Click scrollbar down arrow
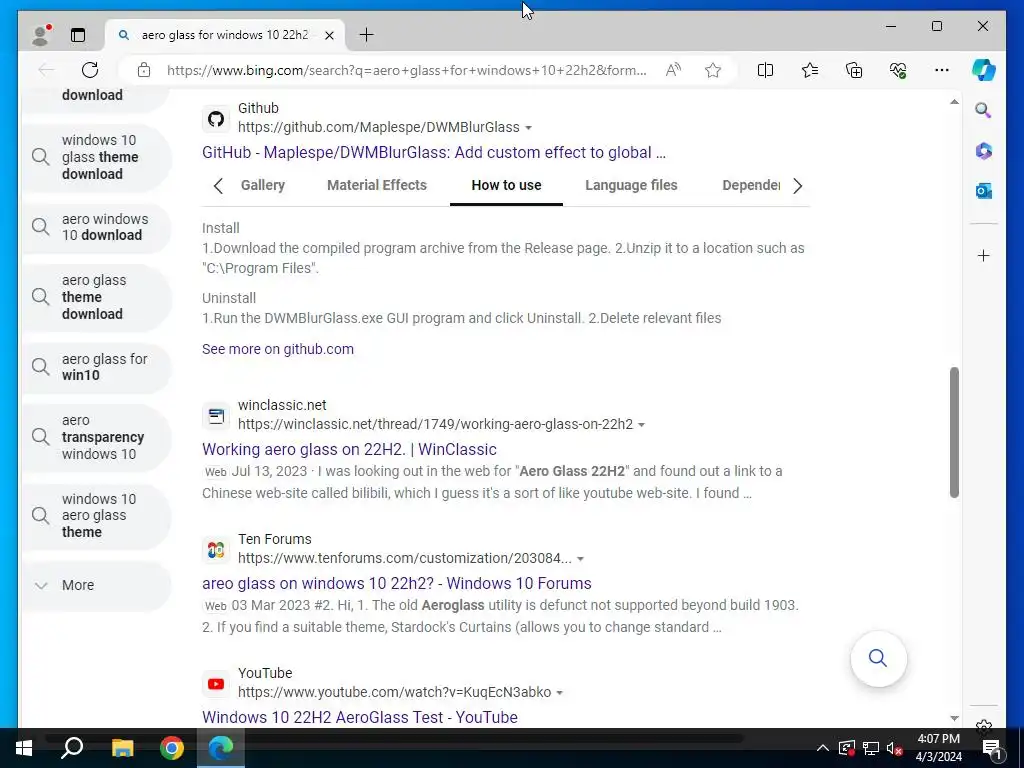The image size is (1024, 768). 954,718
